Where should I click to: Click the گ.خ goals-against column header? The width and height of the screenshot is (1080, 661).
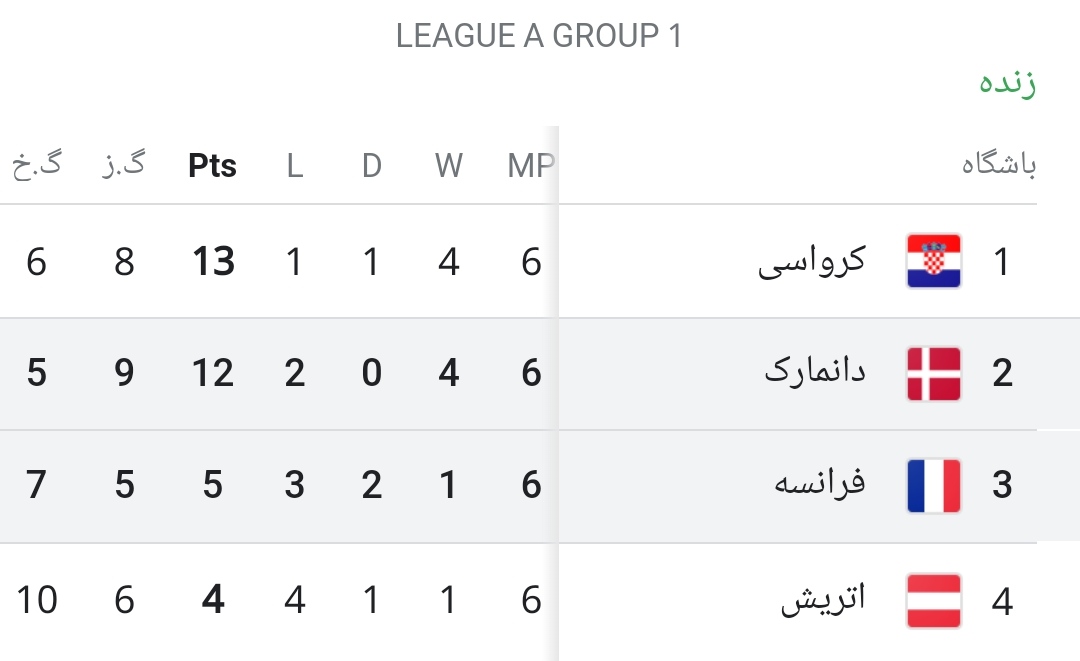[x=37, y=164]
